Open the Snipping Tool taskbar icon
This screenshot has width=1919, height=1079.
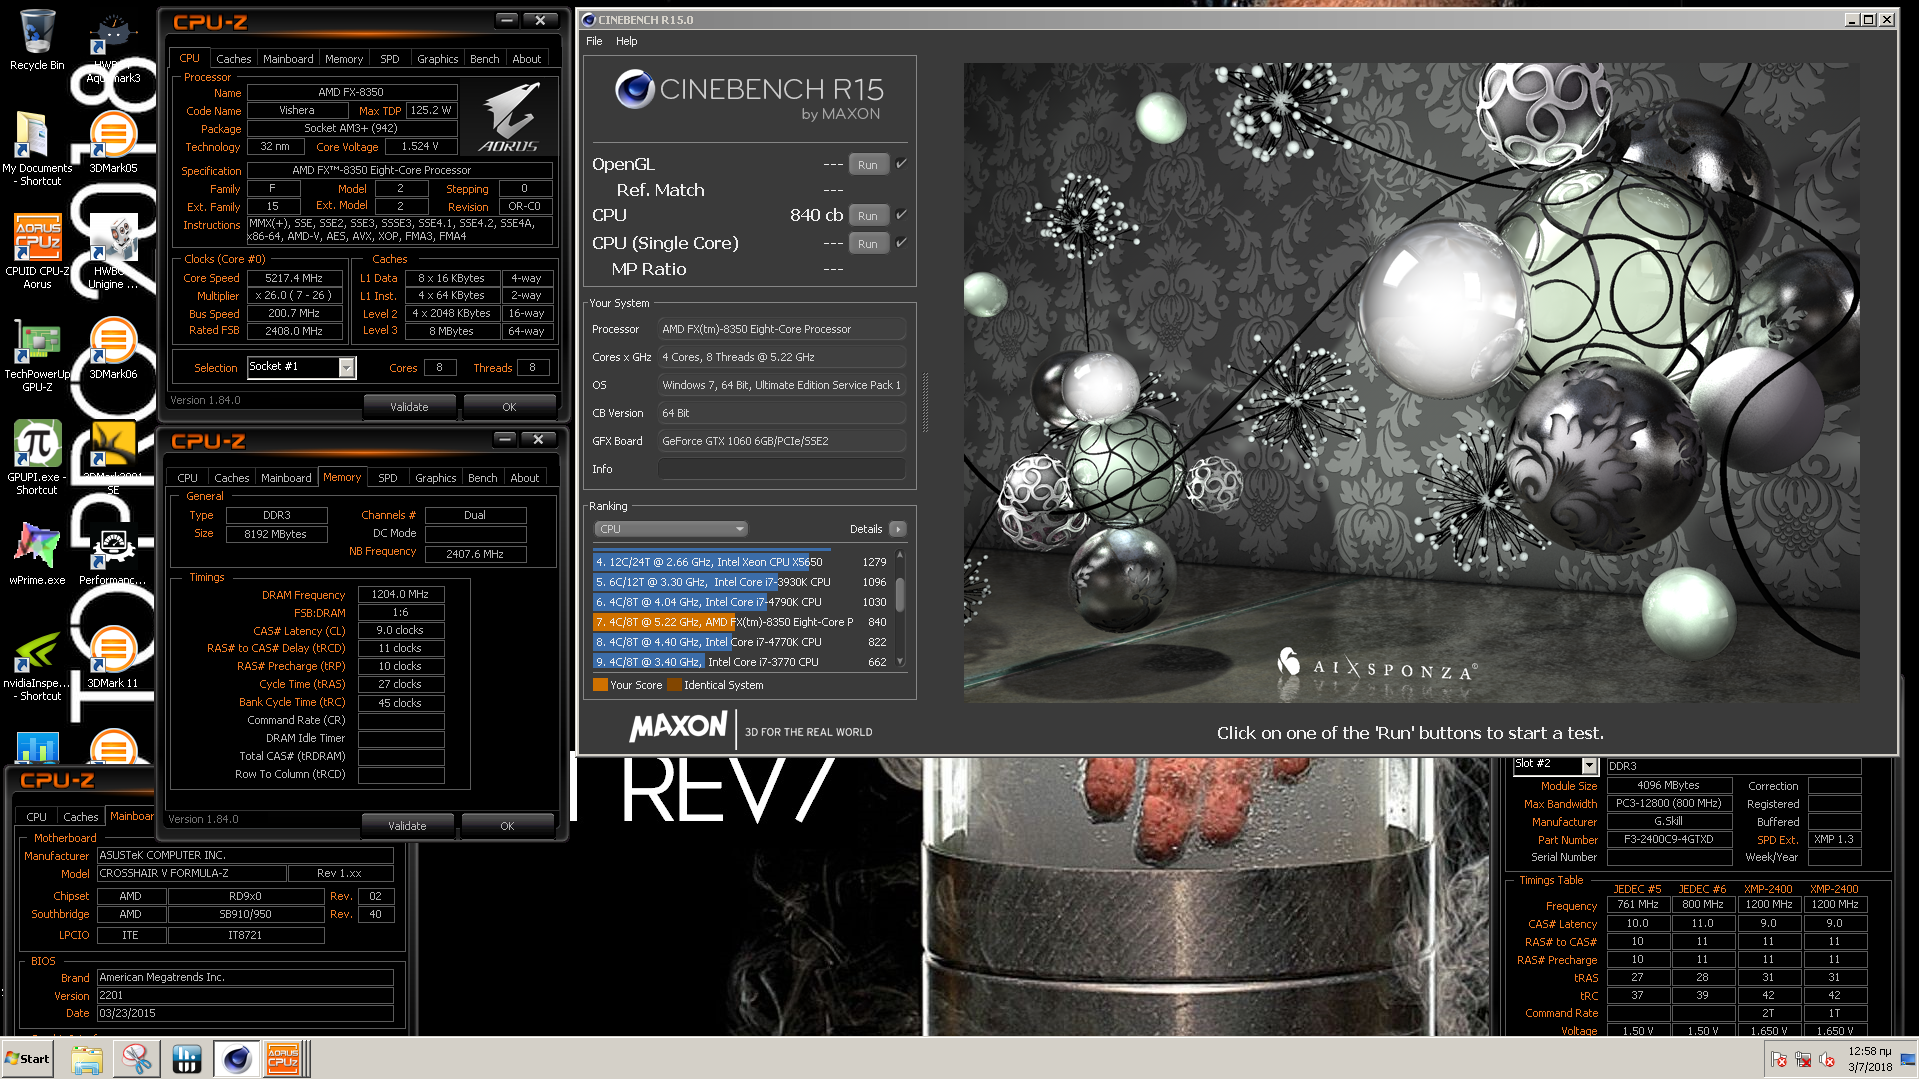(x=137, y=1059)
